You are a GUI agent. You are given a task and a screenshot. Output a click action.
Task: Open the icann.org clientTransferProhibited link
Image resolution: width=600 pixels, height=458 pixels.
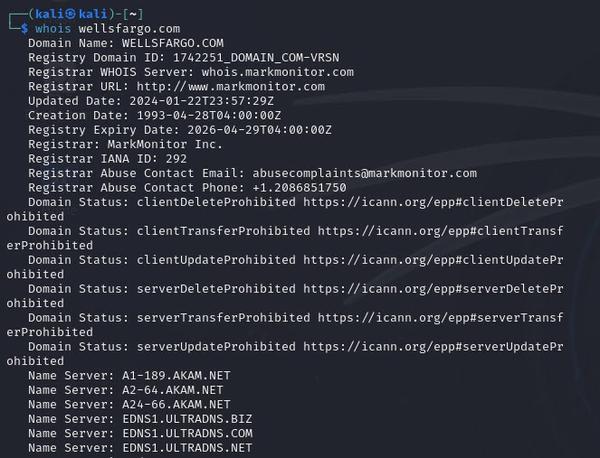pos(440,231)
